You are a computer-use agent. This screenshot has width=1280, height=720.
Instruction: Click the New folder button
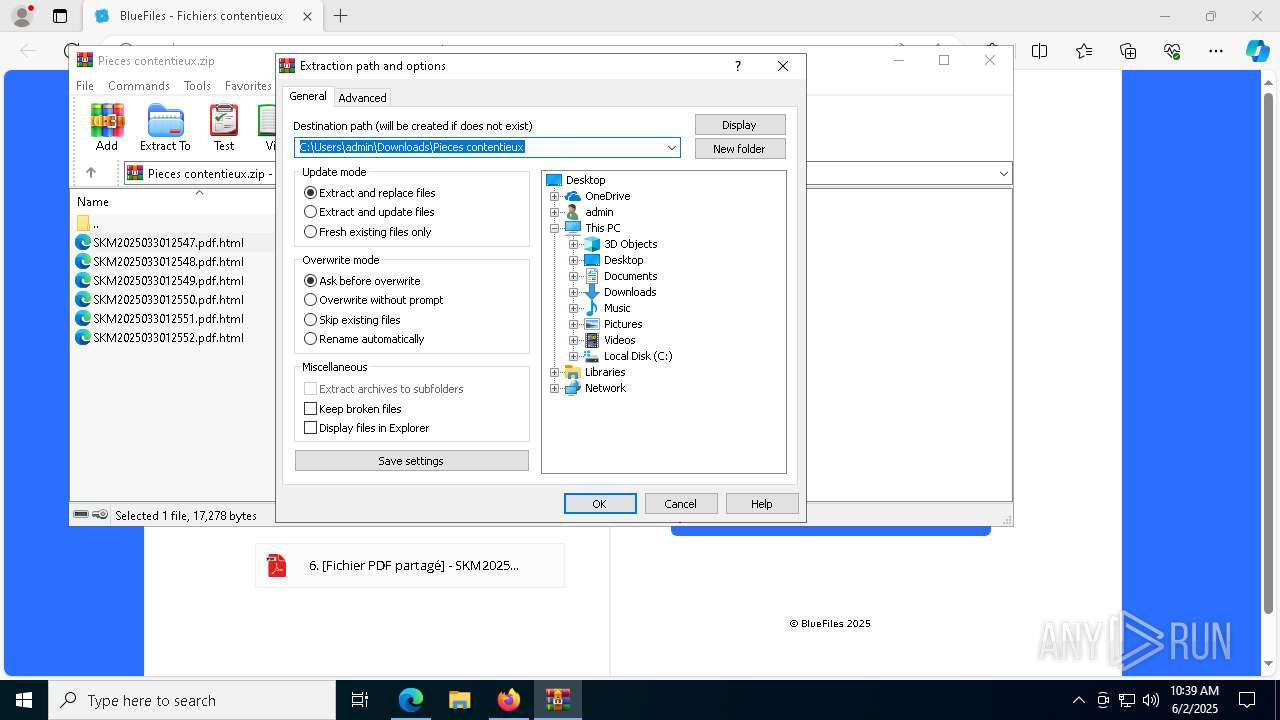point(740,149)
